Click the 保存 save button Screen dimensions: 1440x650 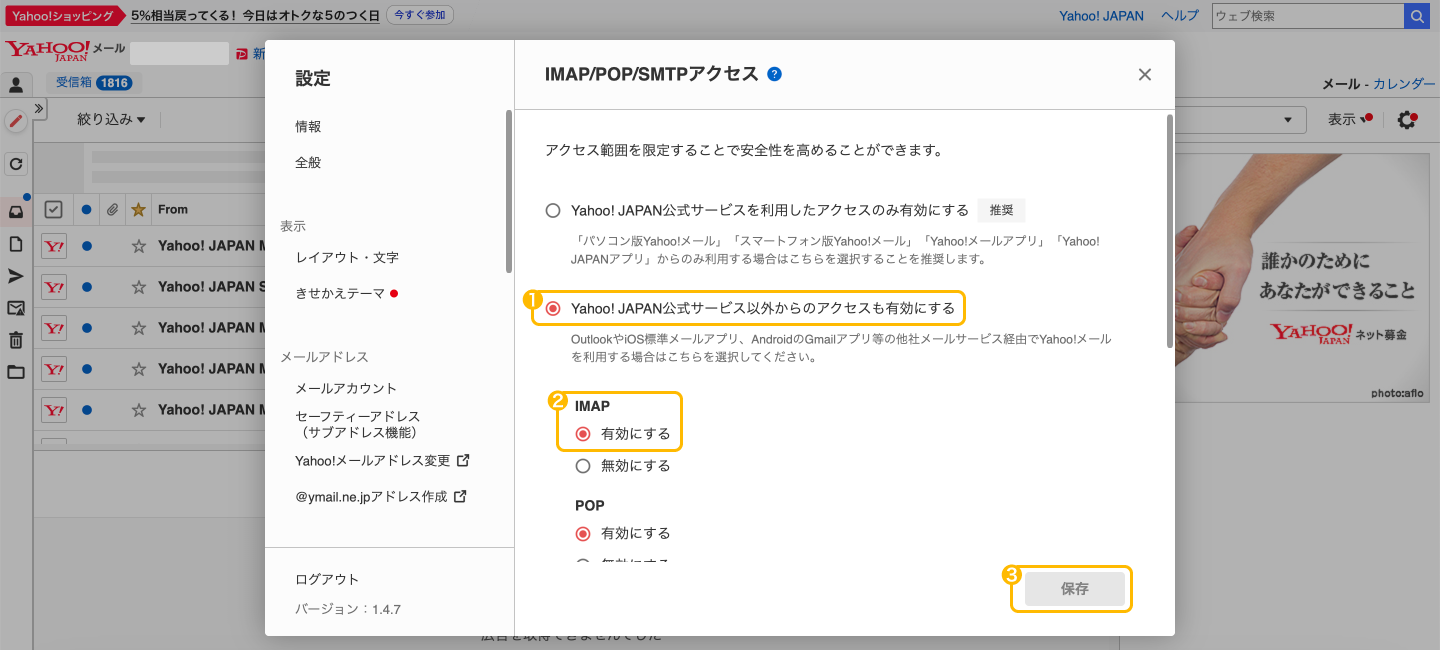tap(1074, 589)
